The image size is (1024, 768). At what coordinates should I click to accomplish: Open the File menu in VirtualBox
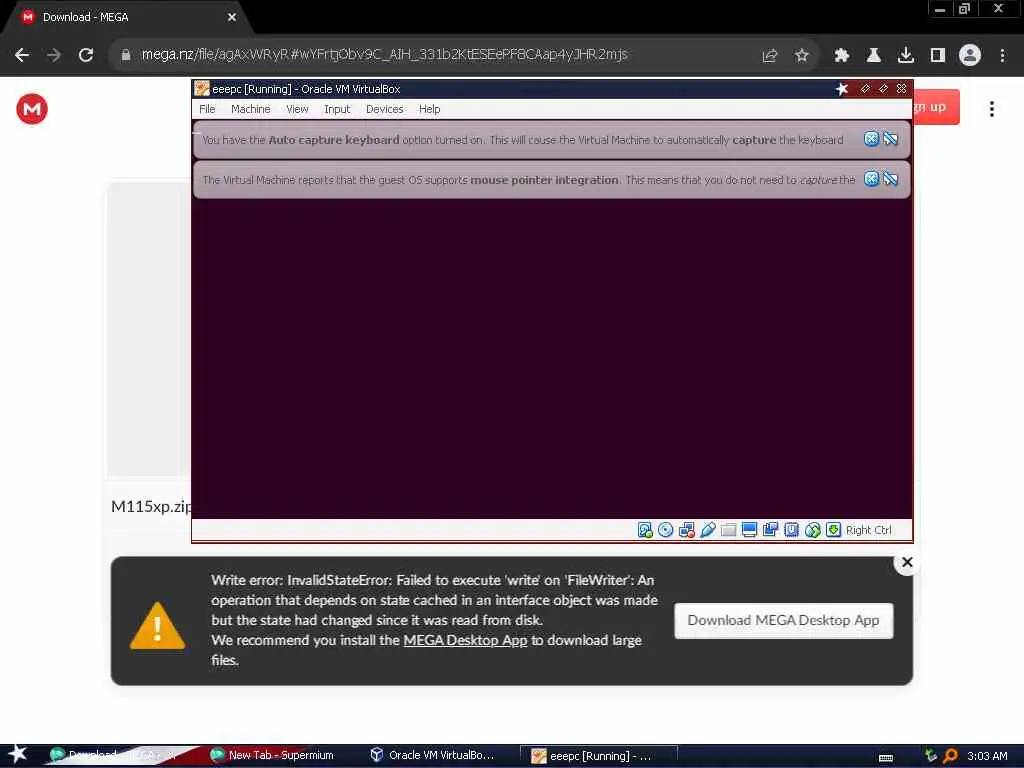[207, 109]
